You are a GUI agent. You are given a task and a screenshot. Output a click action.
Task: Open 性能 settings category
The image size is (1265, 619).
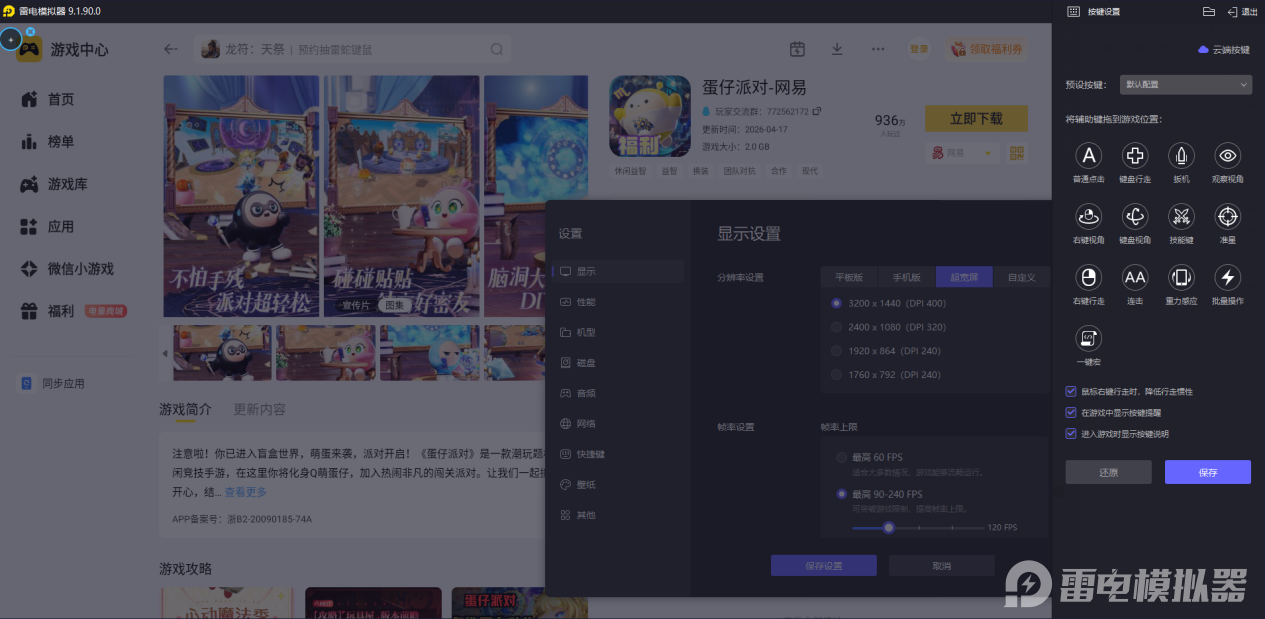point(618,302)
